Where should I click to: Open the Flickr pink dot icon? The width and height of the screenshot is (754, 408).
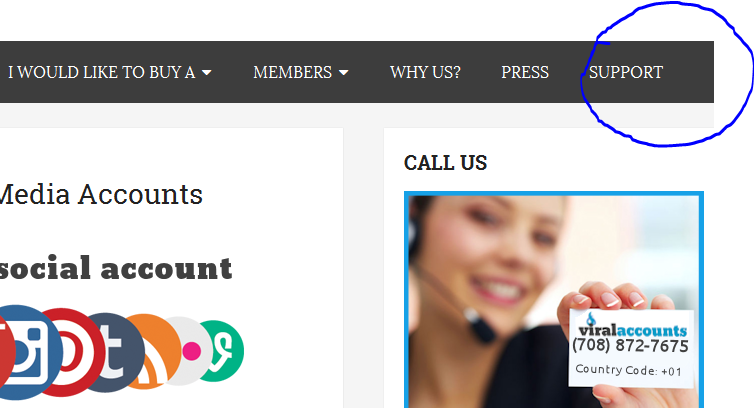pyautogui.click(x=191, y=351)
